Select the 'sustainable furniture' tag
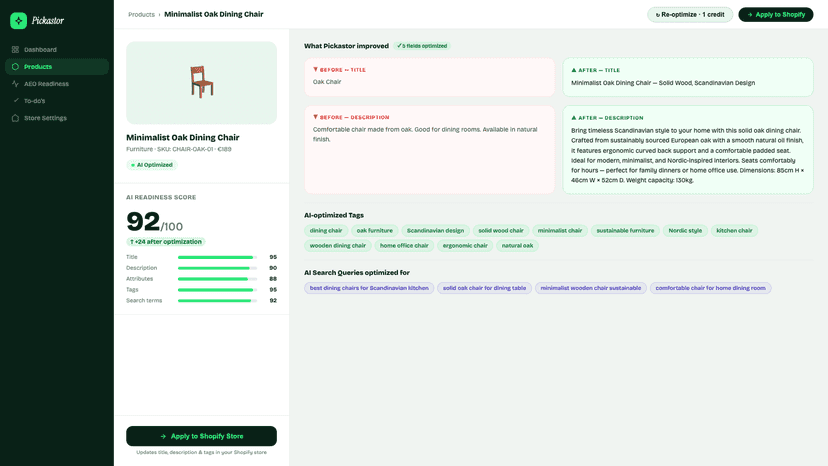This screenshot has width=828, height=466. 625,230
